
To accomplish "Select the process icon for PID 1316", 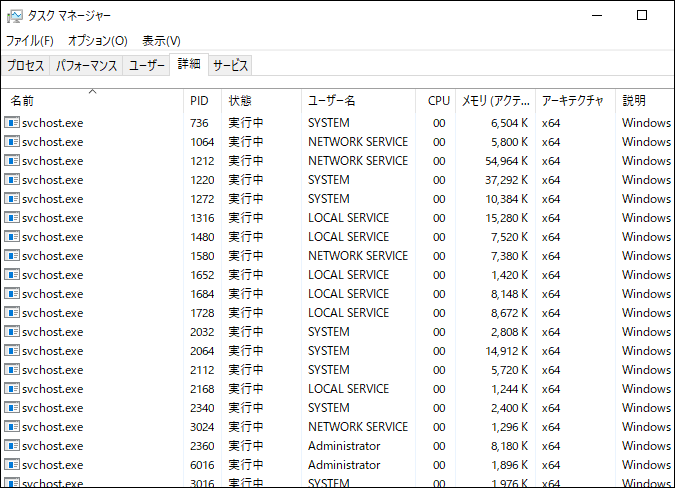I will click(x=12, y=217).
